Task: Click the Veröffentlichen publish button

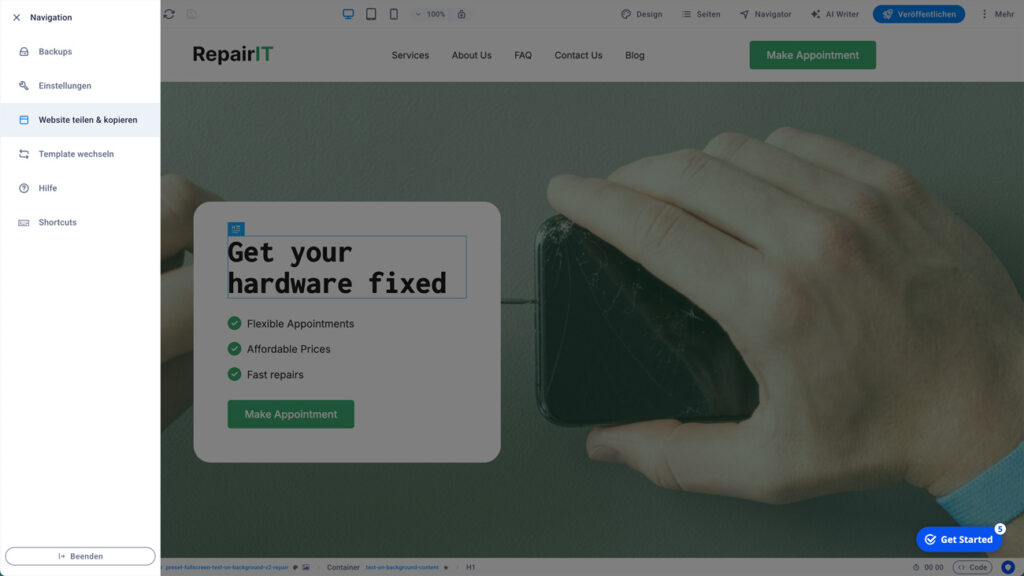Action: pos(918,14)
